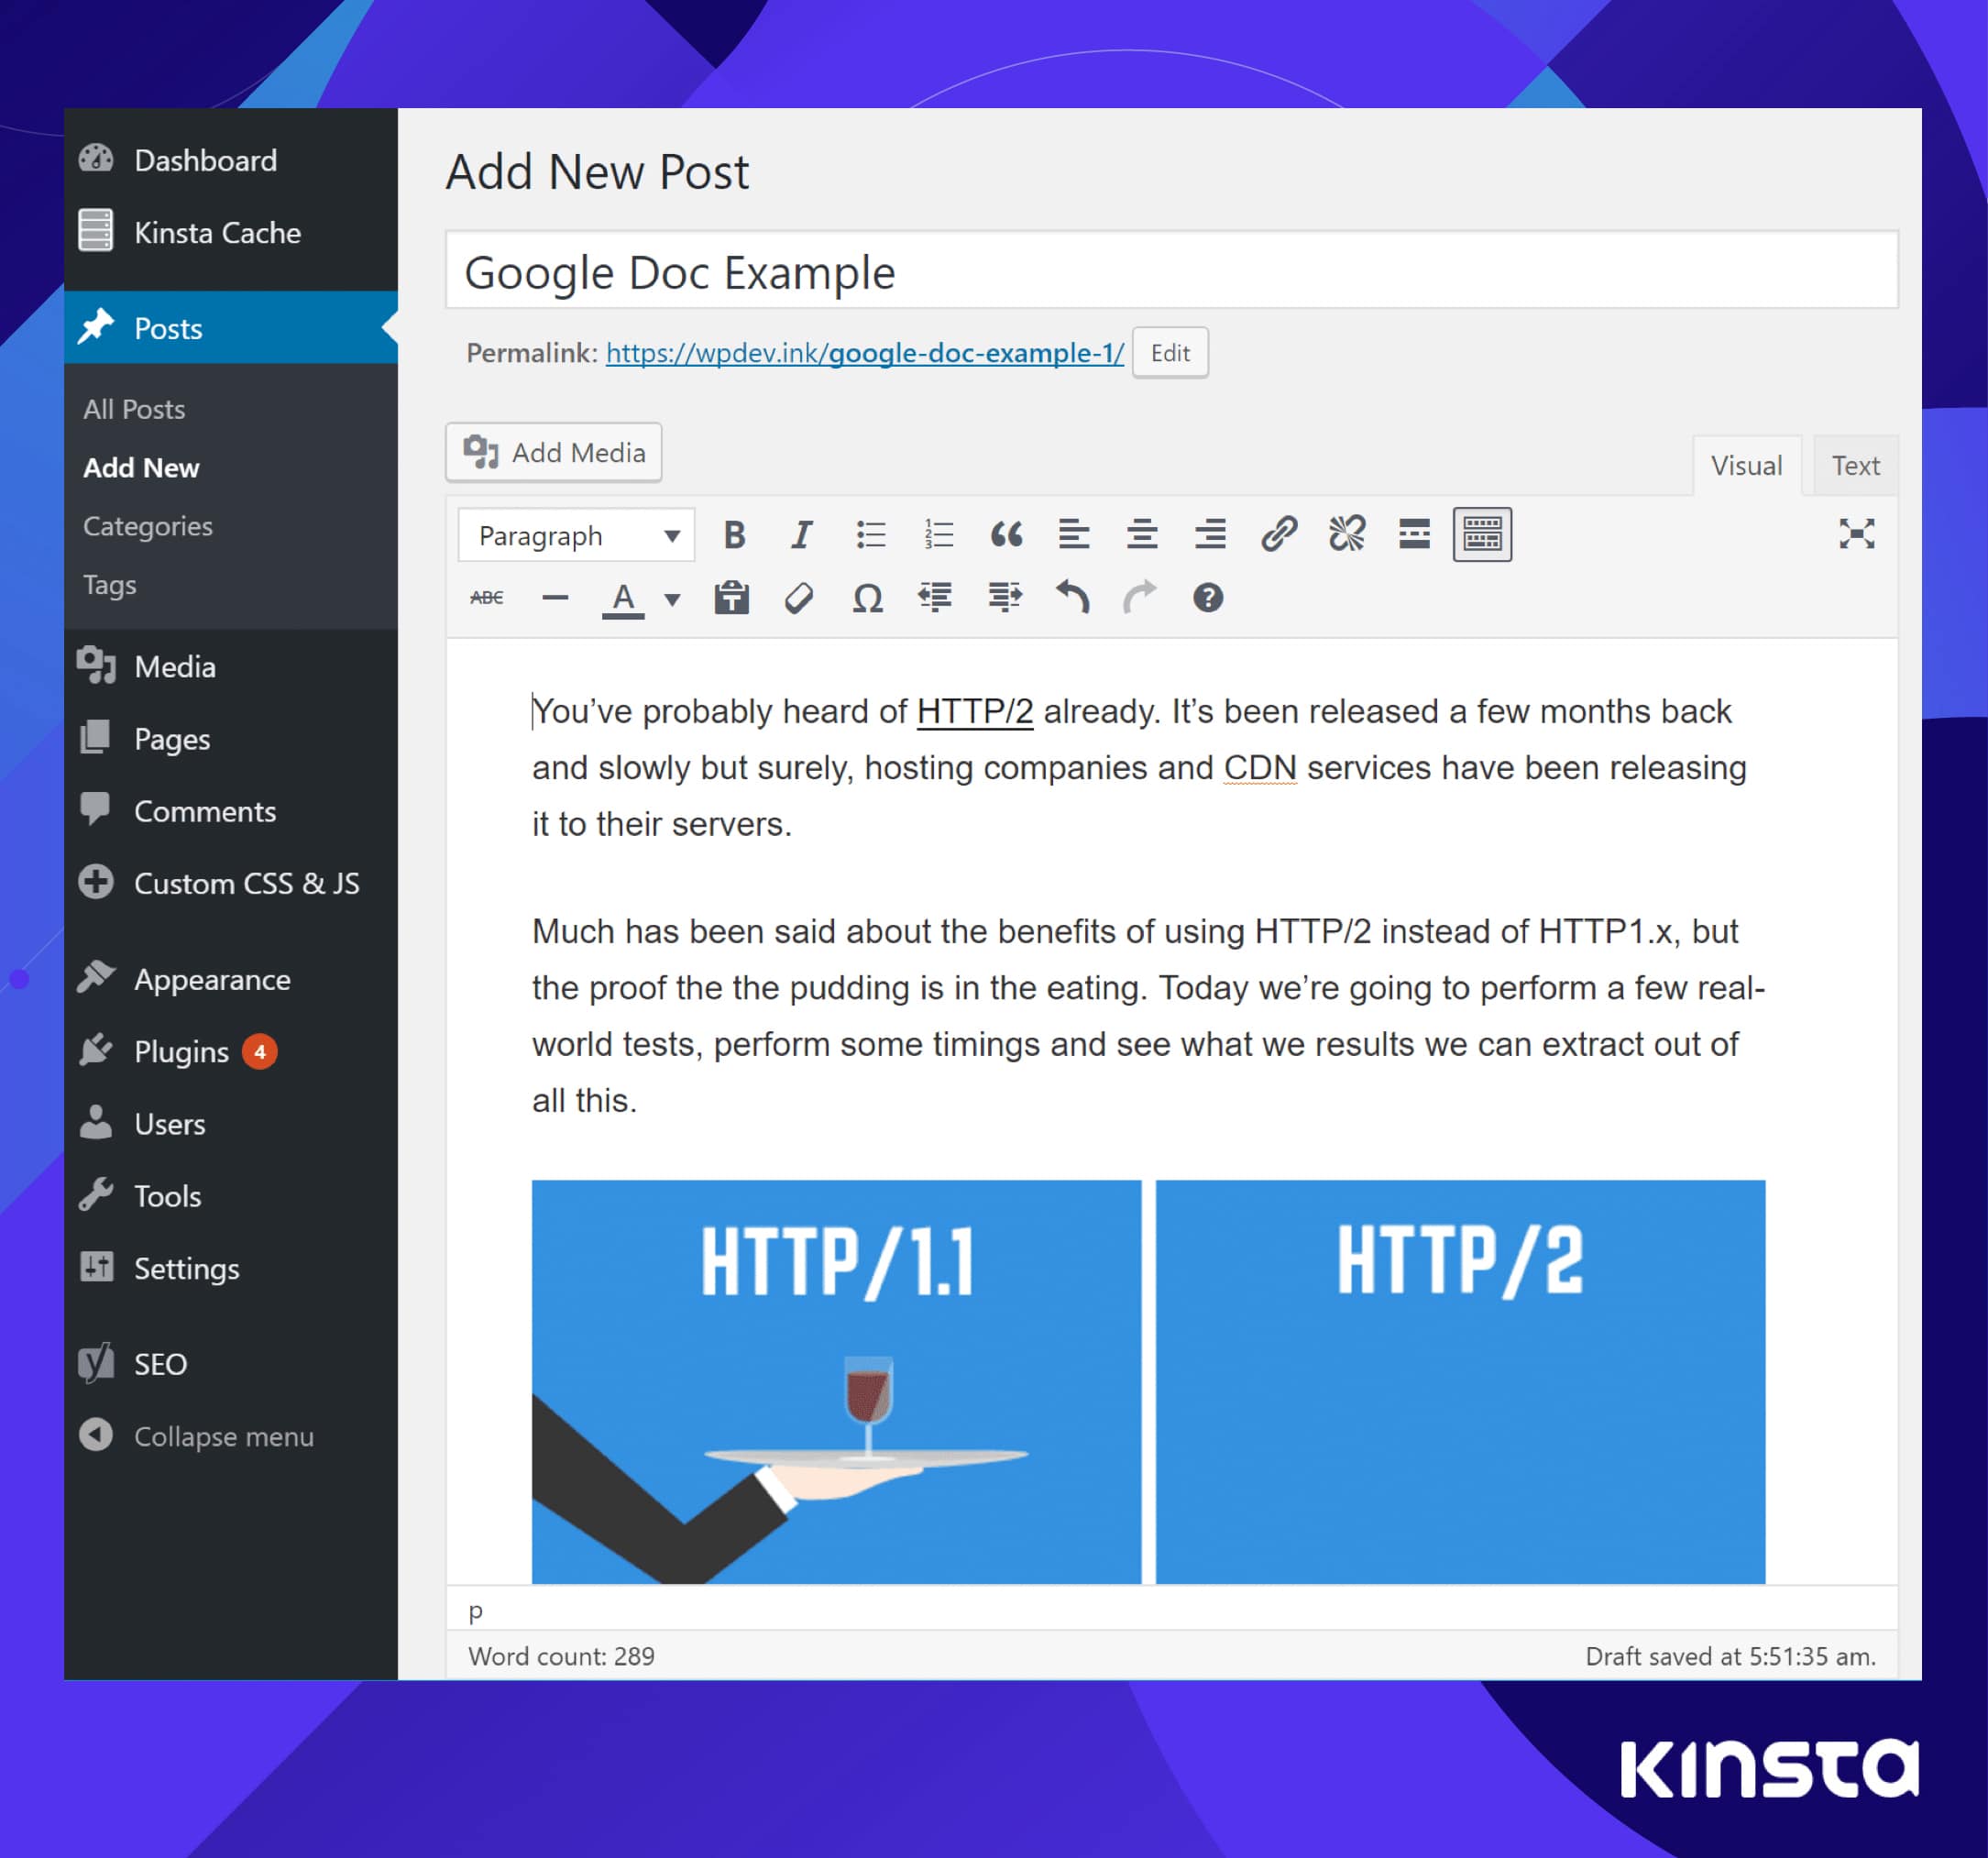Open the google-doc-example-1 permalink
The height and width of the screenshot is (1858, 1988).
point(864,353)
